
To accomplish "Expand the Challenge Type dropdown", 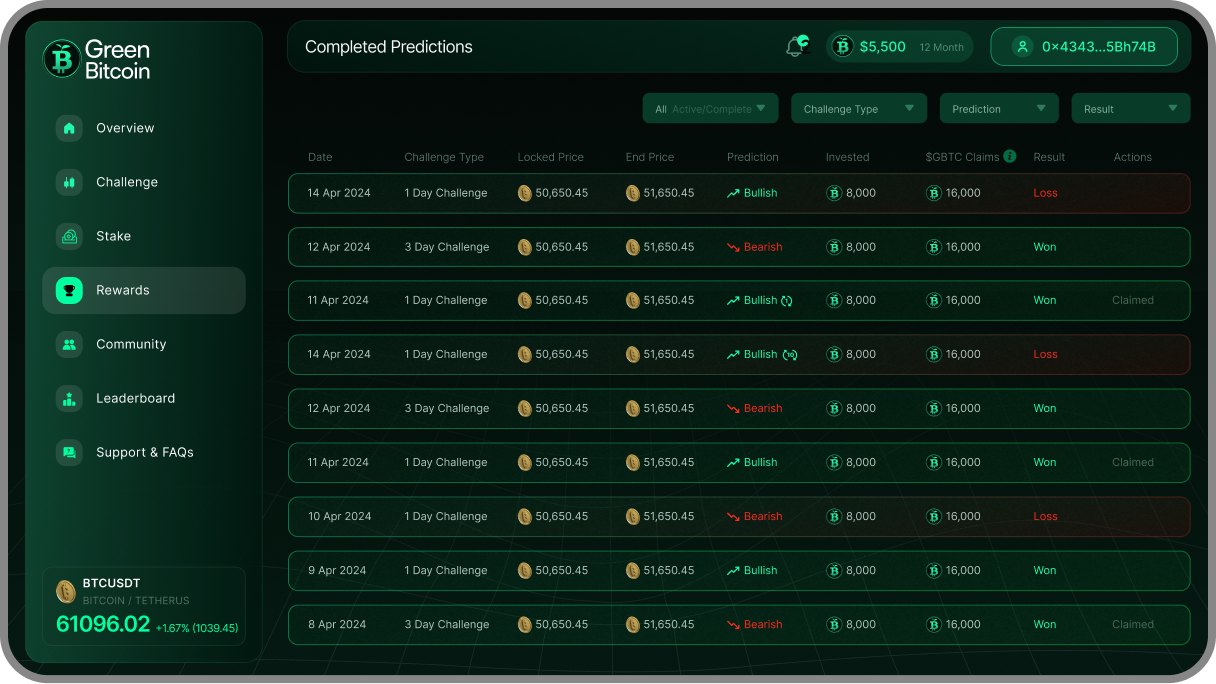I will pos(858,108).
